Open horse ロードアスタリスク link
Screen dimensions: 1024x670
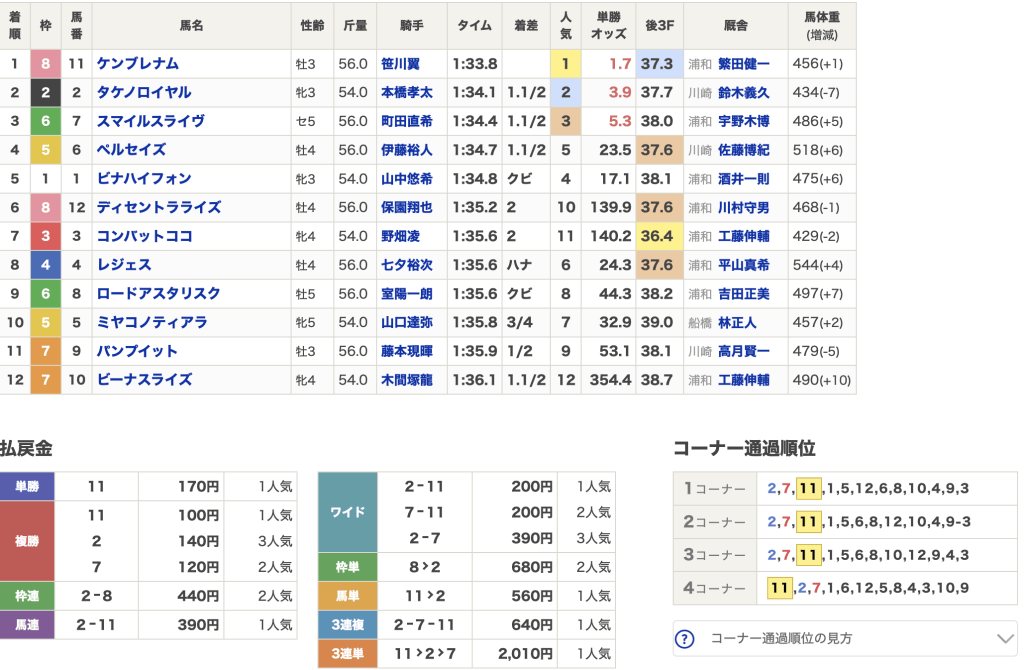click(159, 294)
